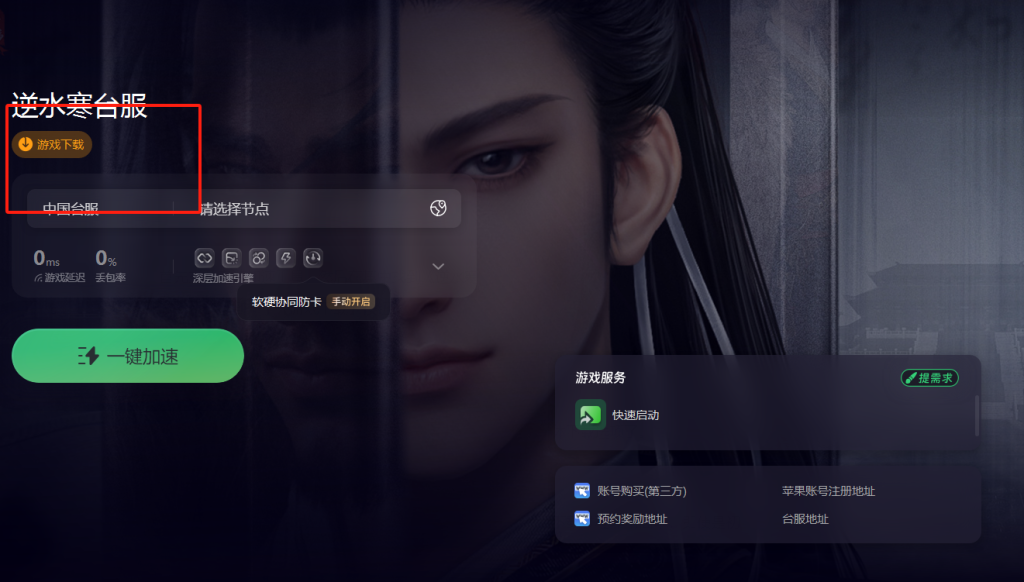Open the 台服地址 link

(x=805, y=519)
